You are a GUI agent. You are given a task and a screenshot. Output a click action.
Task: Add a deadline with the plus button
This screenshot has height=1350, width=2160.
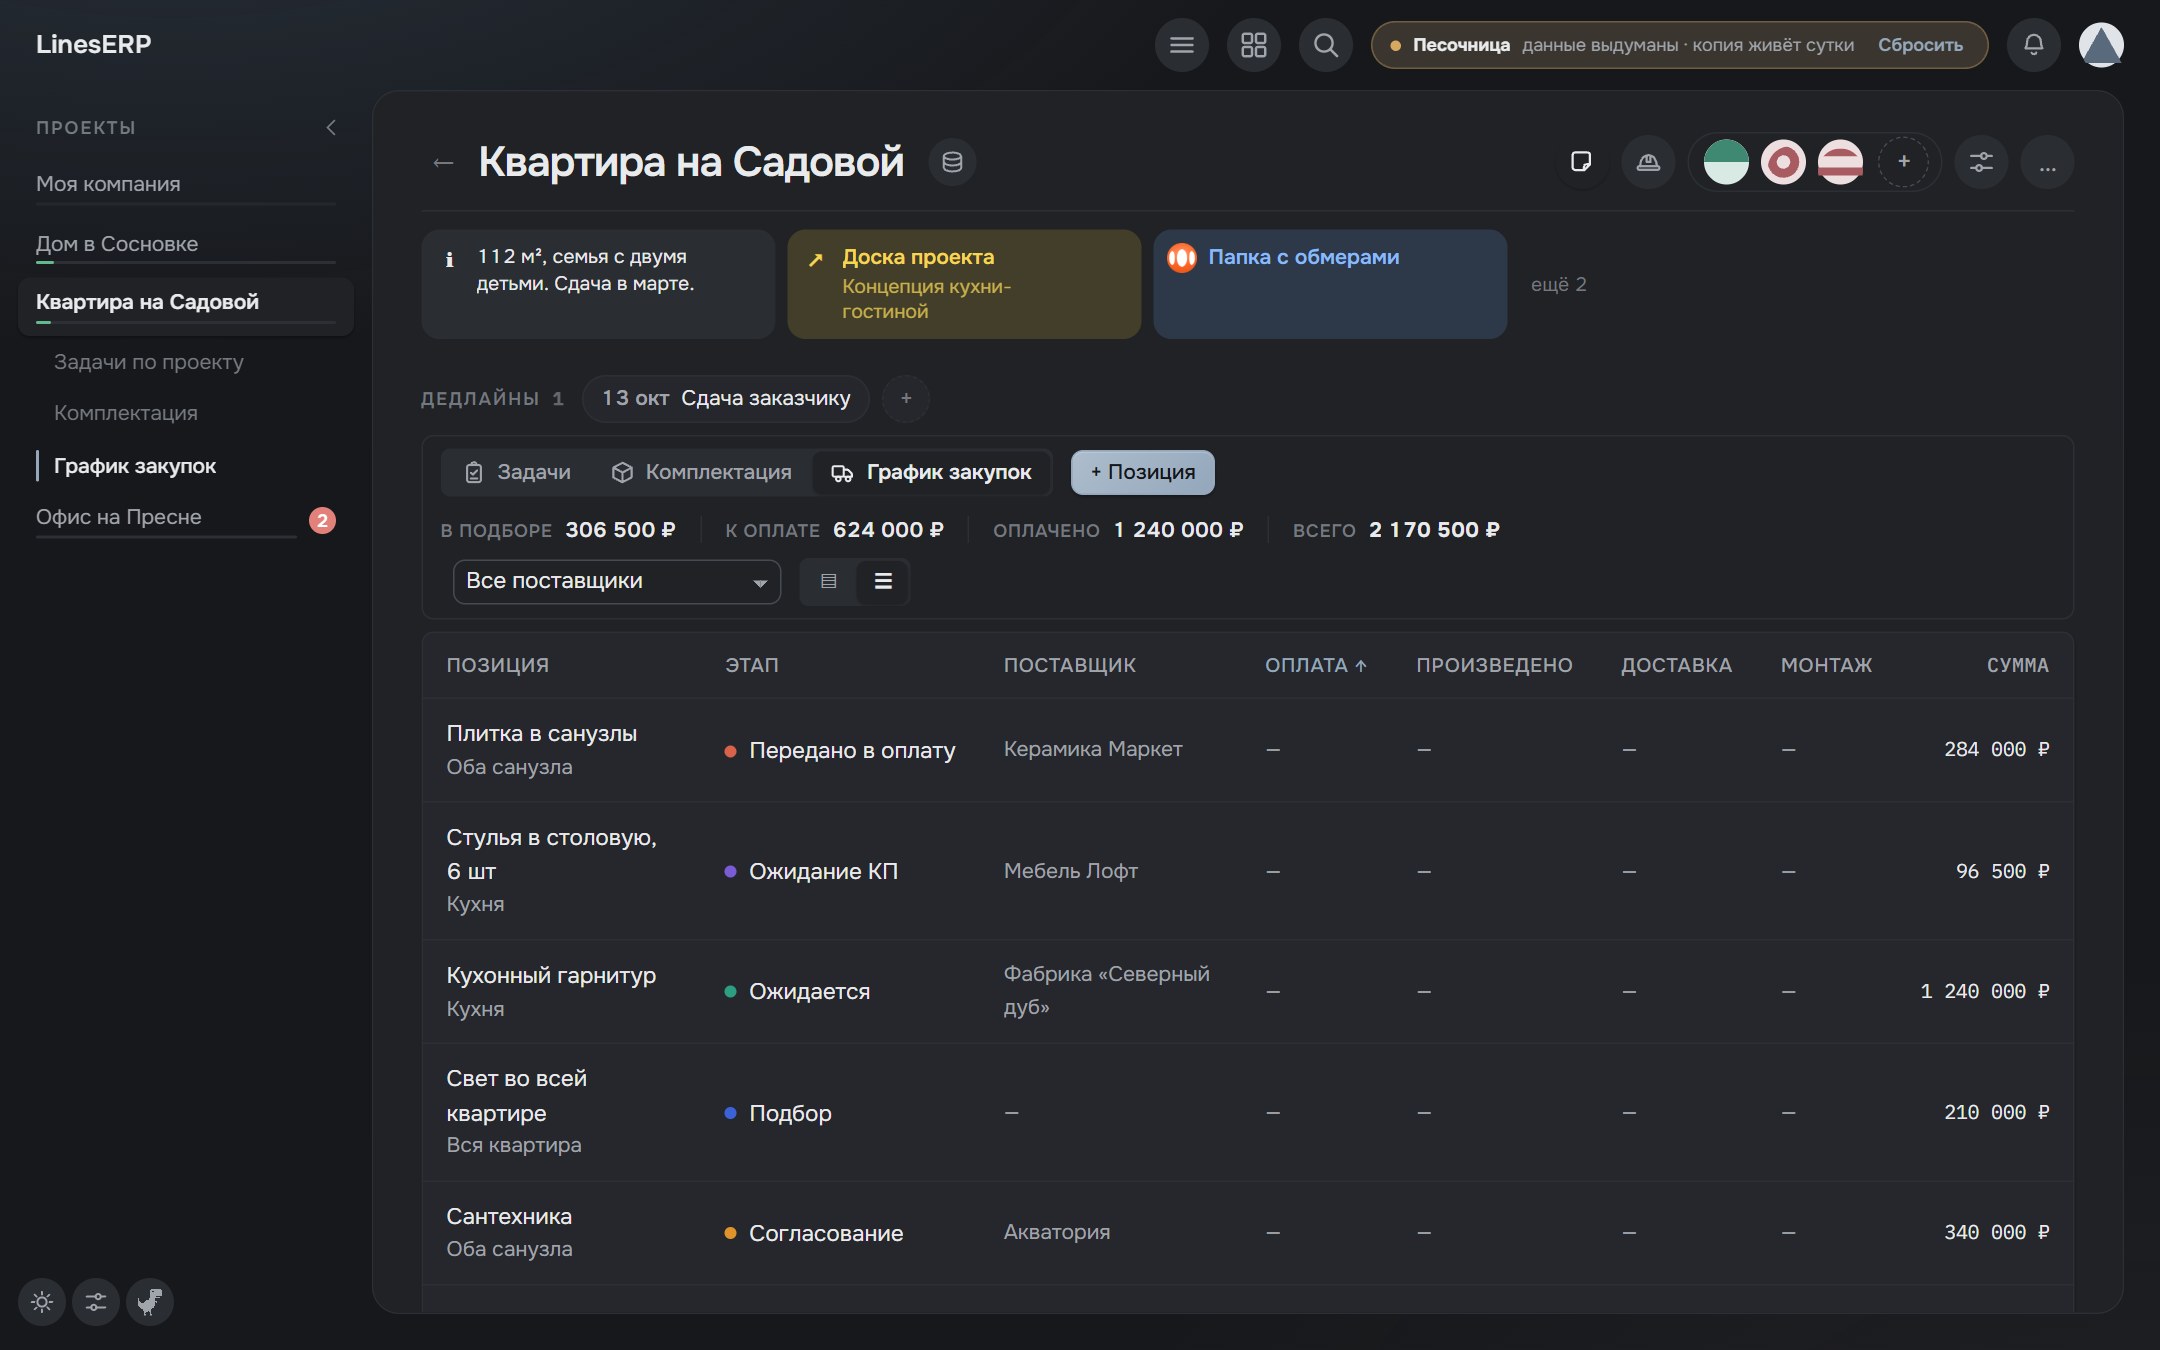pyautogui.click(x=906, y=399)
